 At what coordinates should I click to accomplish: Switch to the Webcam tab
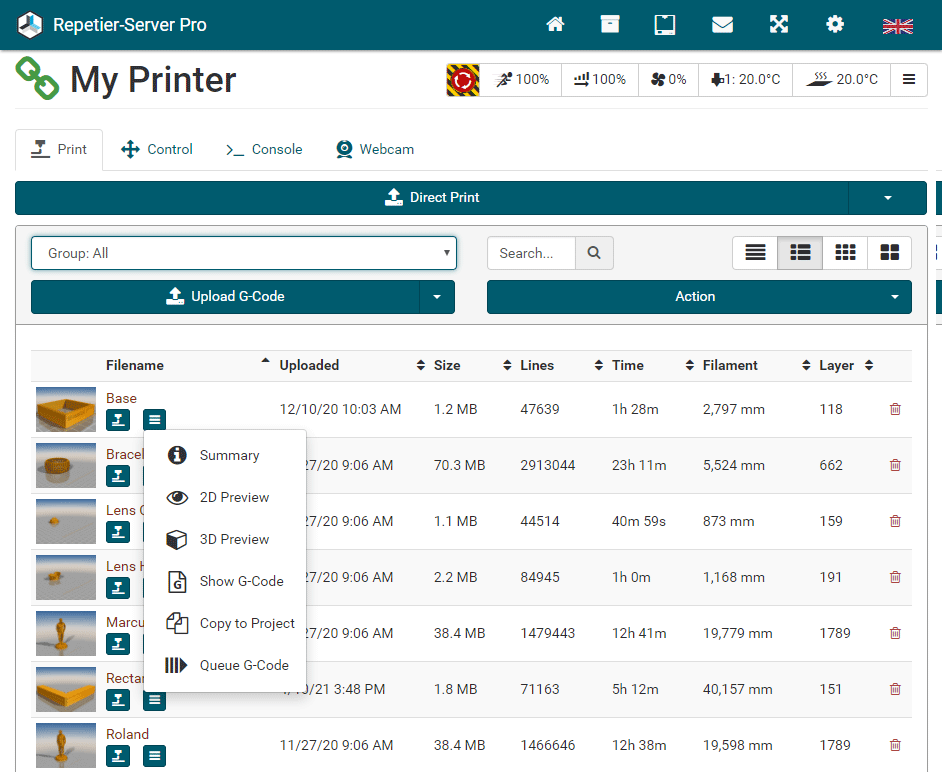point(374,149)
